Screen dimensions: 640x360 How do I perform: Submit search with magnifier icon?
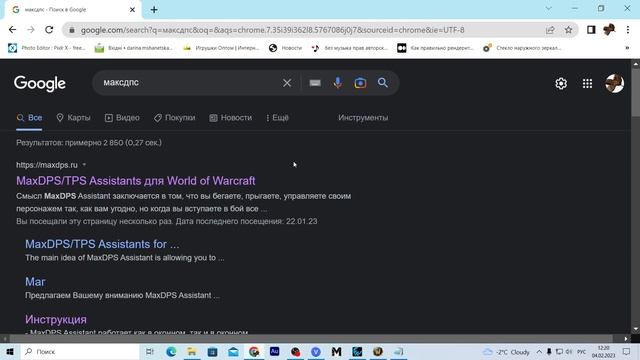coord(382,83)
